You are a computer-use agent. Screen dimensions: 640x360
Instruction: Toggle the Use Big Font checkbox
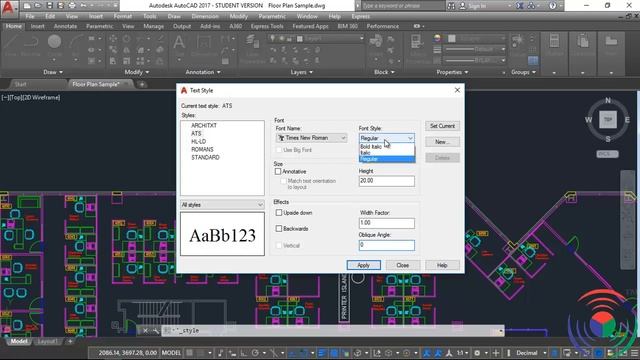tap(279, 150)
